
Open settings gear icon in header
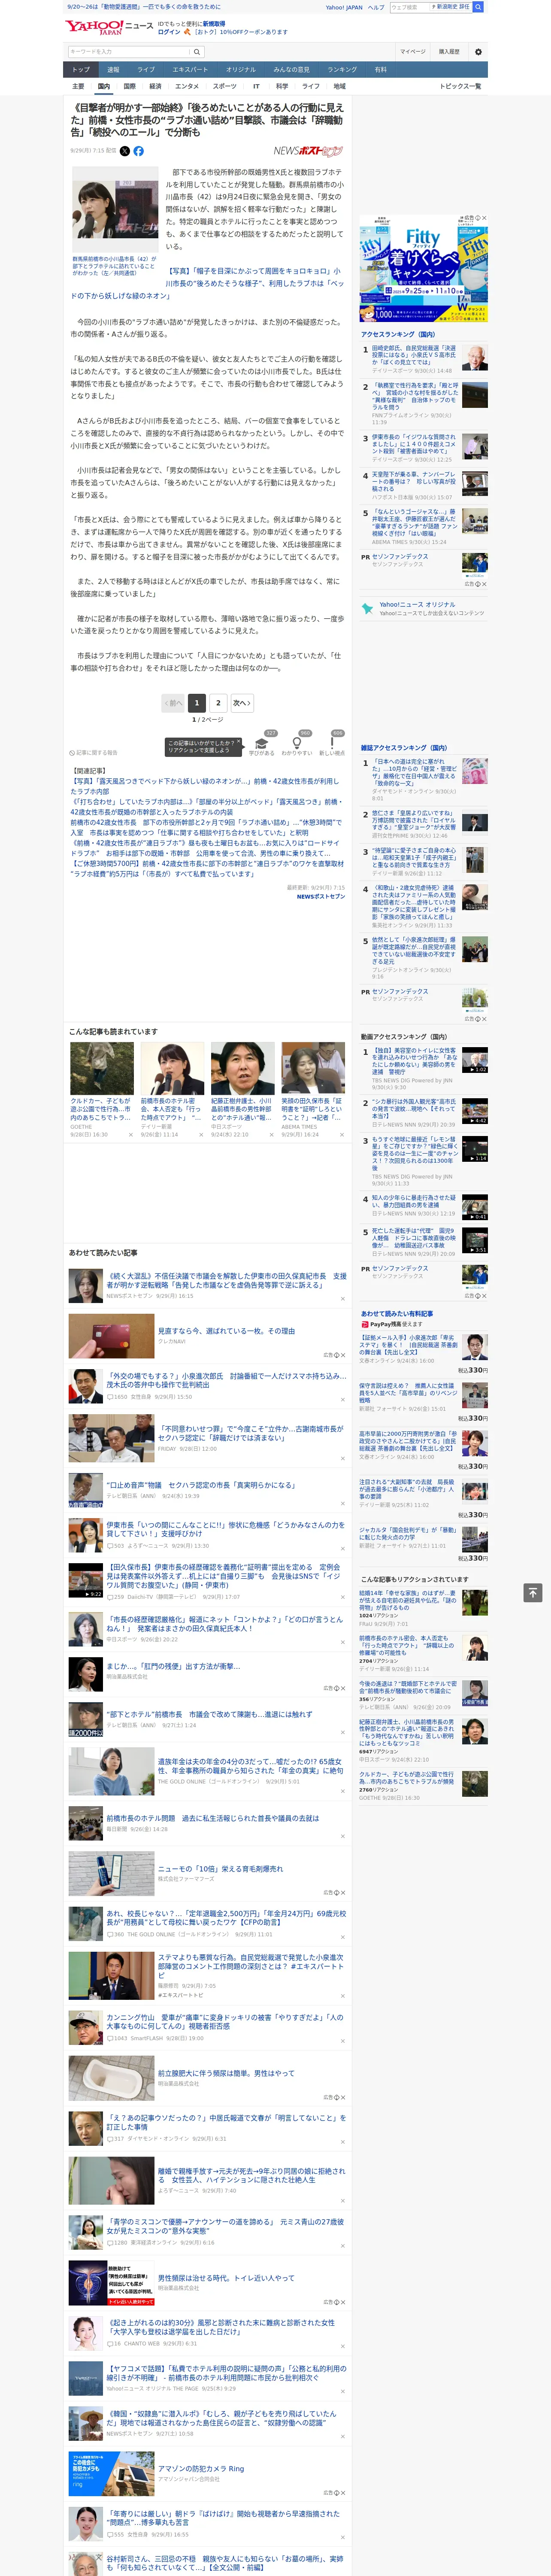(478, 52)
